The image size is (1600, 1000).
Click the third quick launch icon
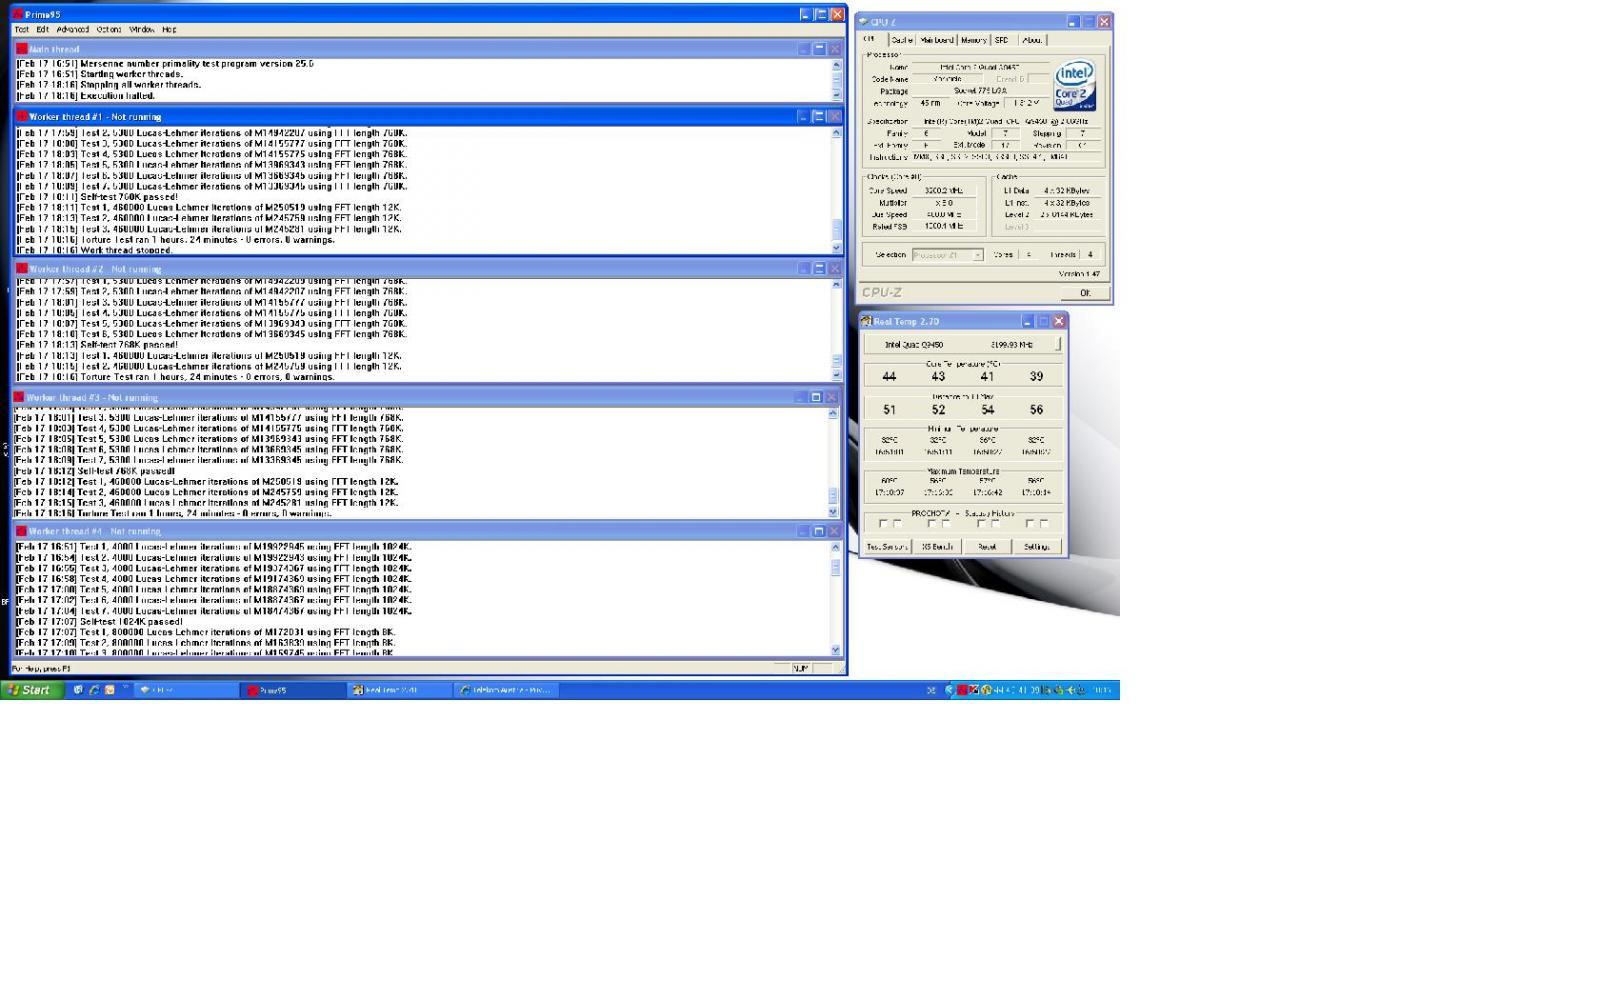[110, 690]
